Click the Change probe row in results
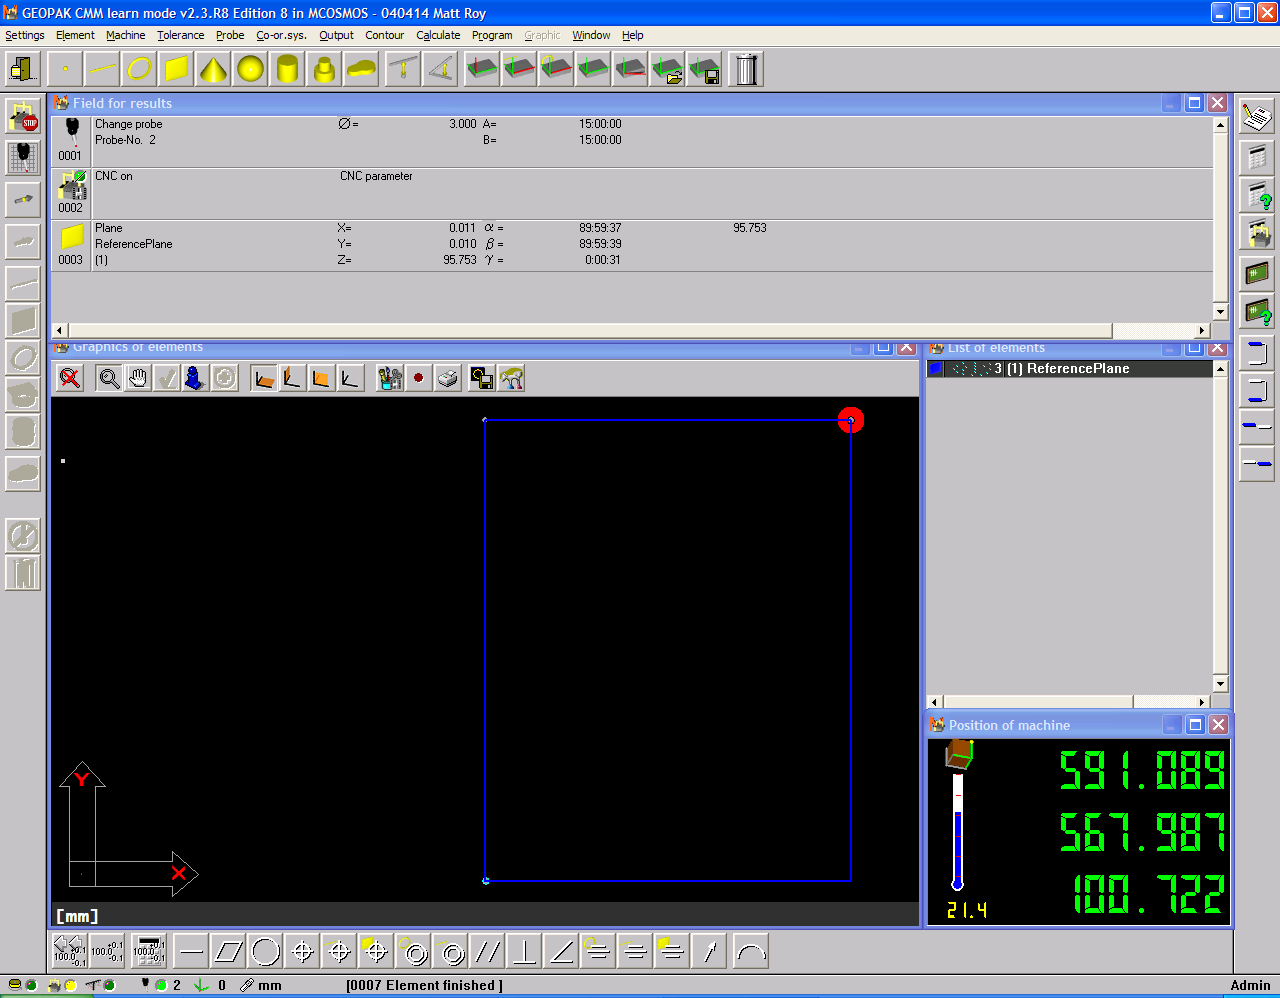Screen dimensions: 1280x998 point(632,141)
